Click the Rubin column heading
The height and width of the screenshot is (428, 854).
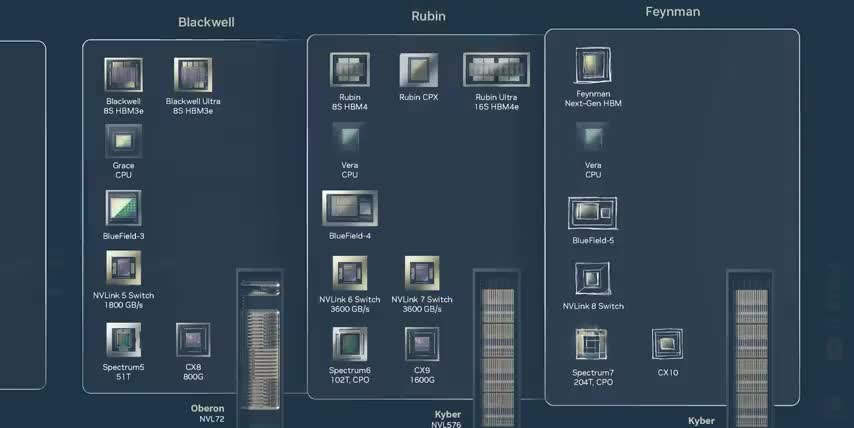tap(428, 16)
